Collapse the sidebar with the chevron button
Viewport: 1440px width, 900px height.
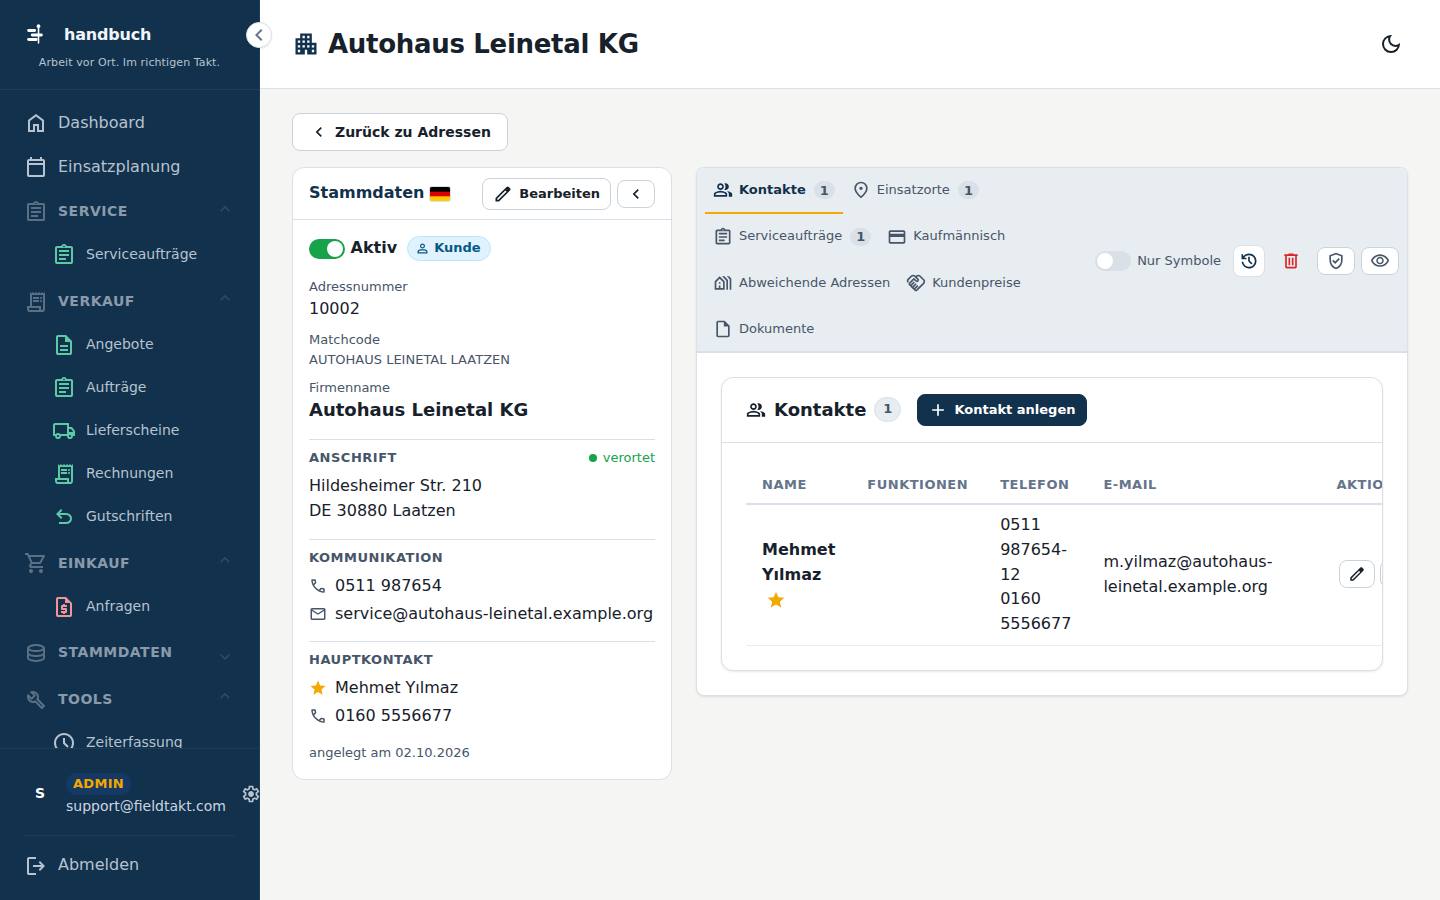coord(258,35)
